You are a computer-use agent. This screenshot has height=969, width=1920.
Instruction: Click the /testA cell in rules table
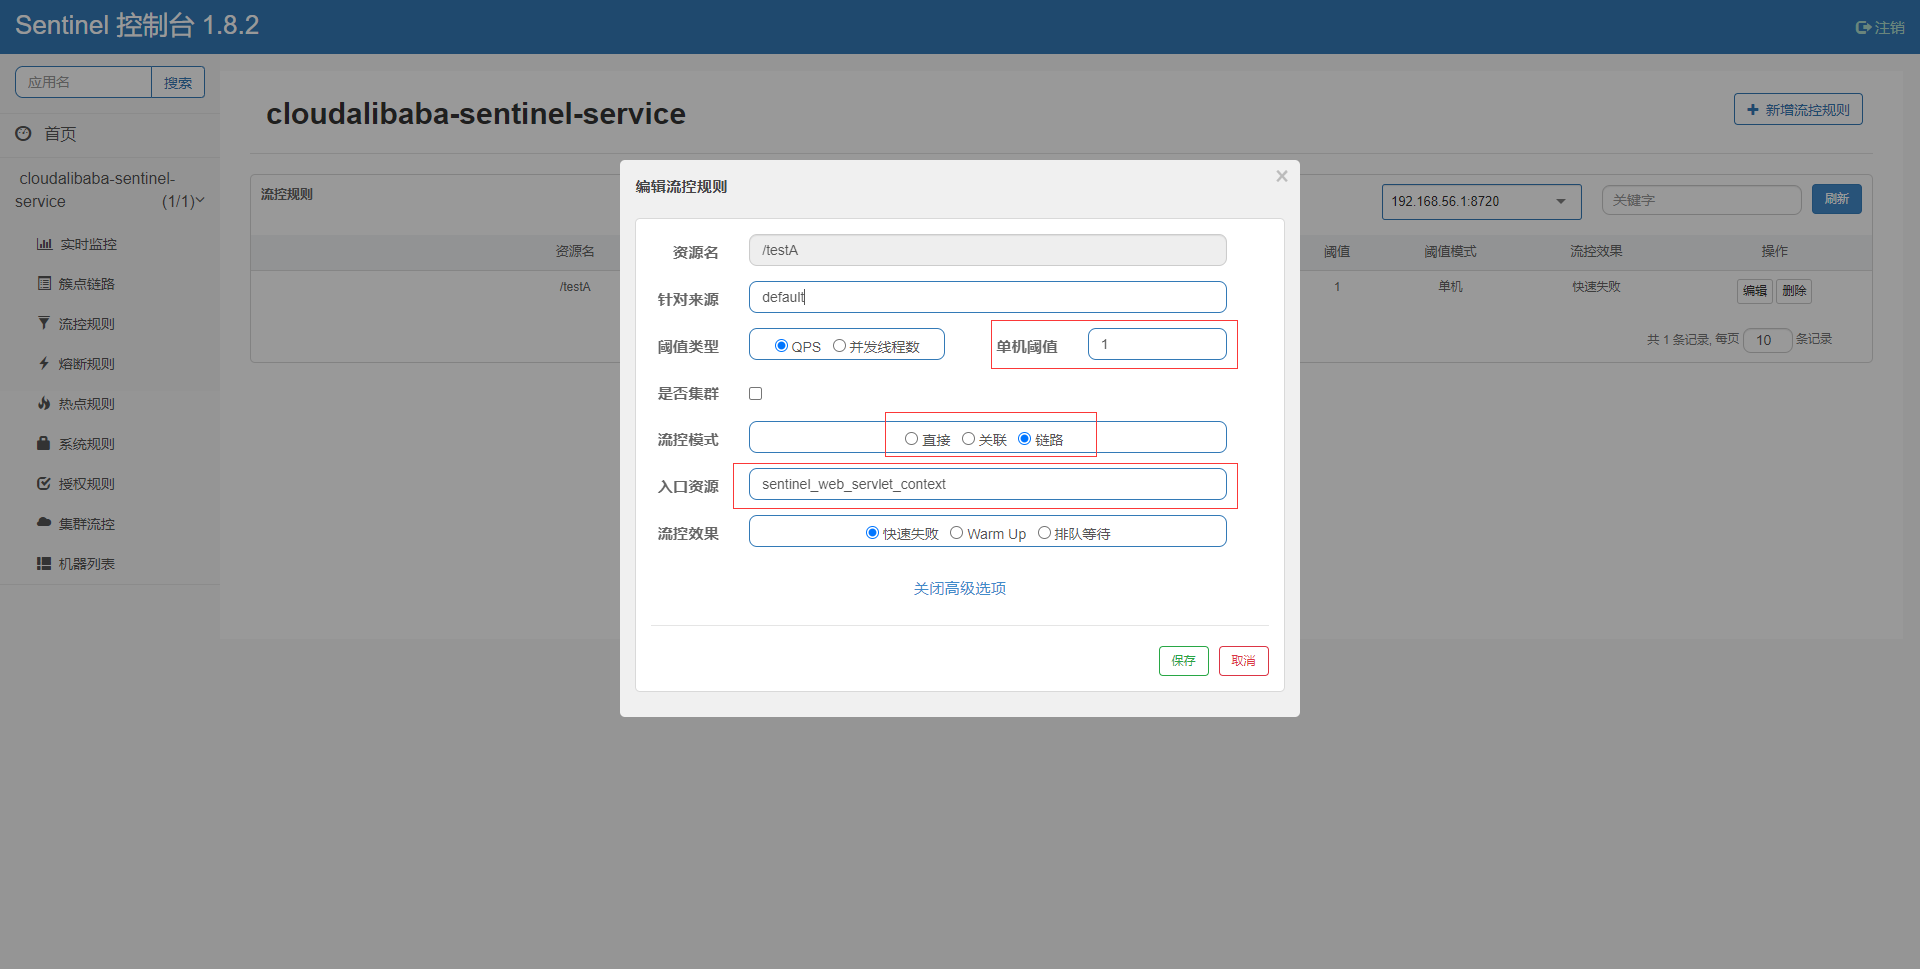pyautogui.click(x=575, y=287)
